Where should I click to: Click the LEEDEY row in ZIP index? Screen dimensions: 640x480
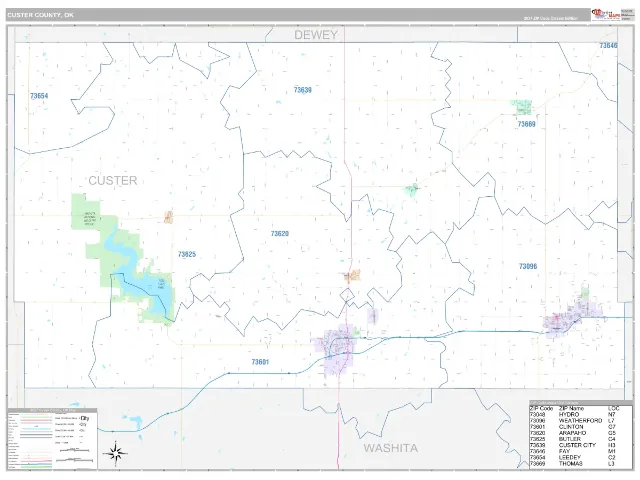[575, 458]
